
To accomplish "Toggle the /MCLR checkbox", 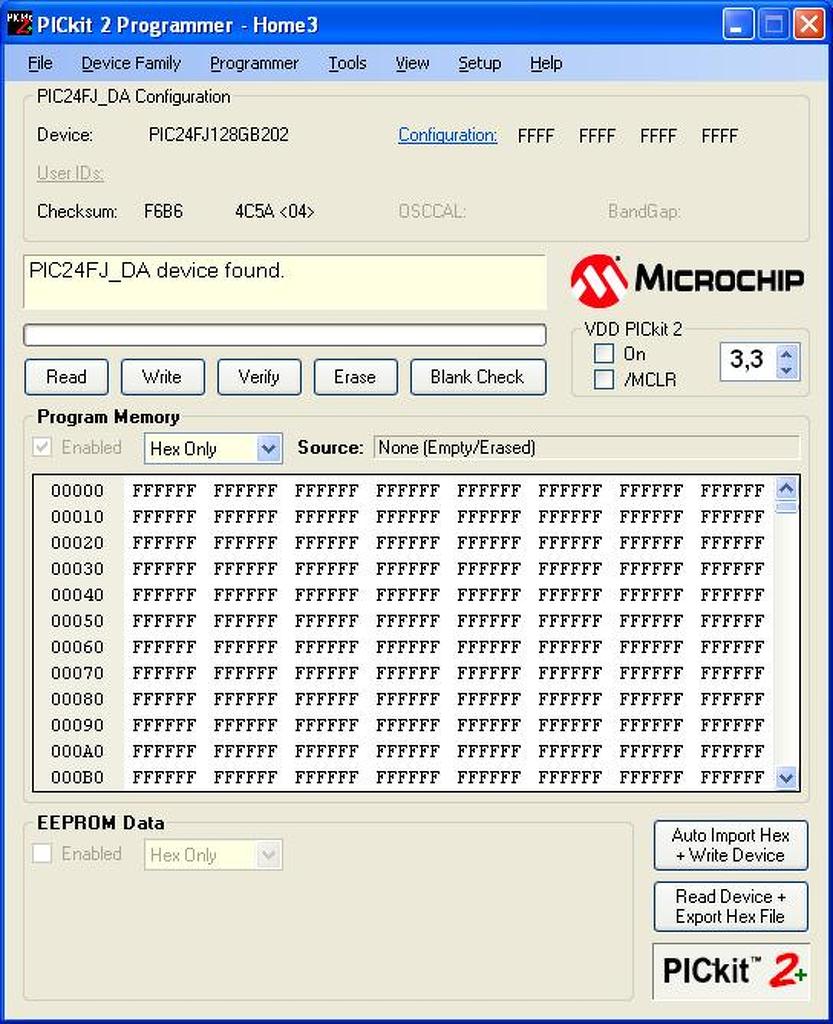I will coord(604,379).
